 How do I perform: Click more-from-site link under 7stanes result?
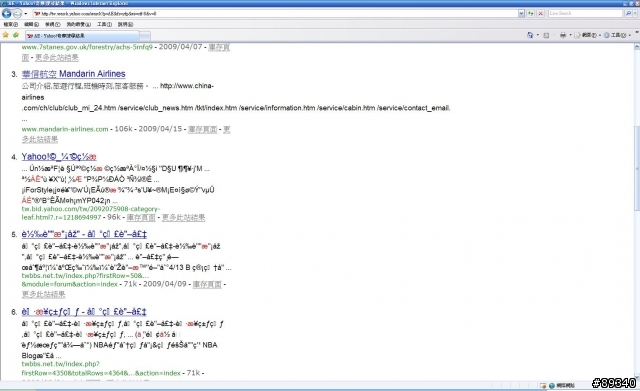57,58
